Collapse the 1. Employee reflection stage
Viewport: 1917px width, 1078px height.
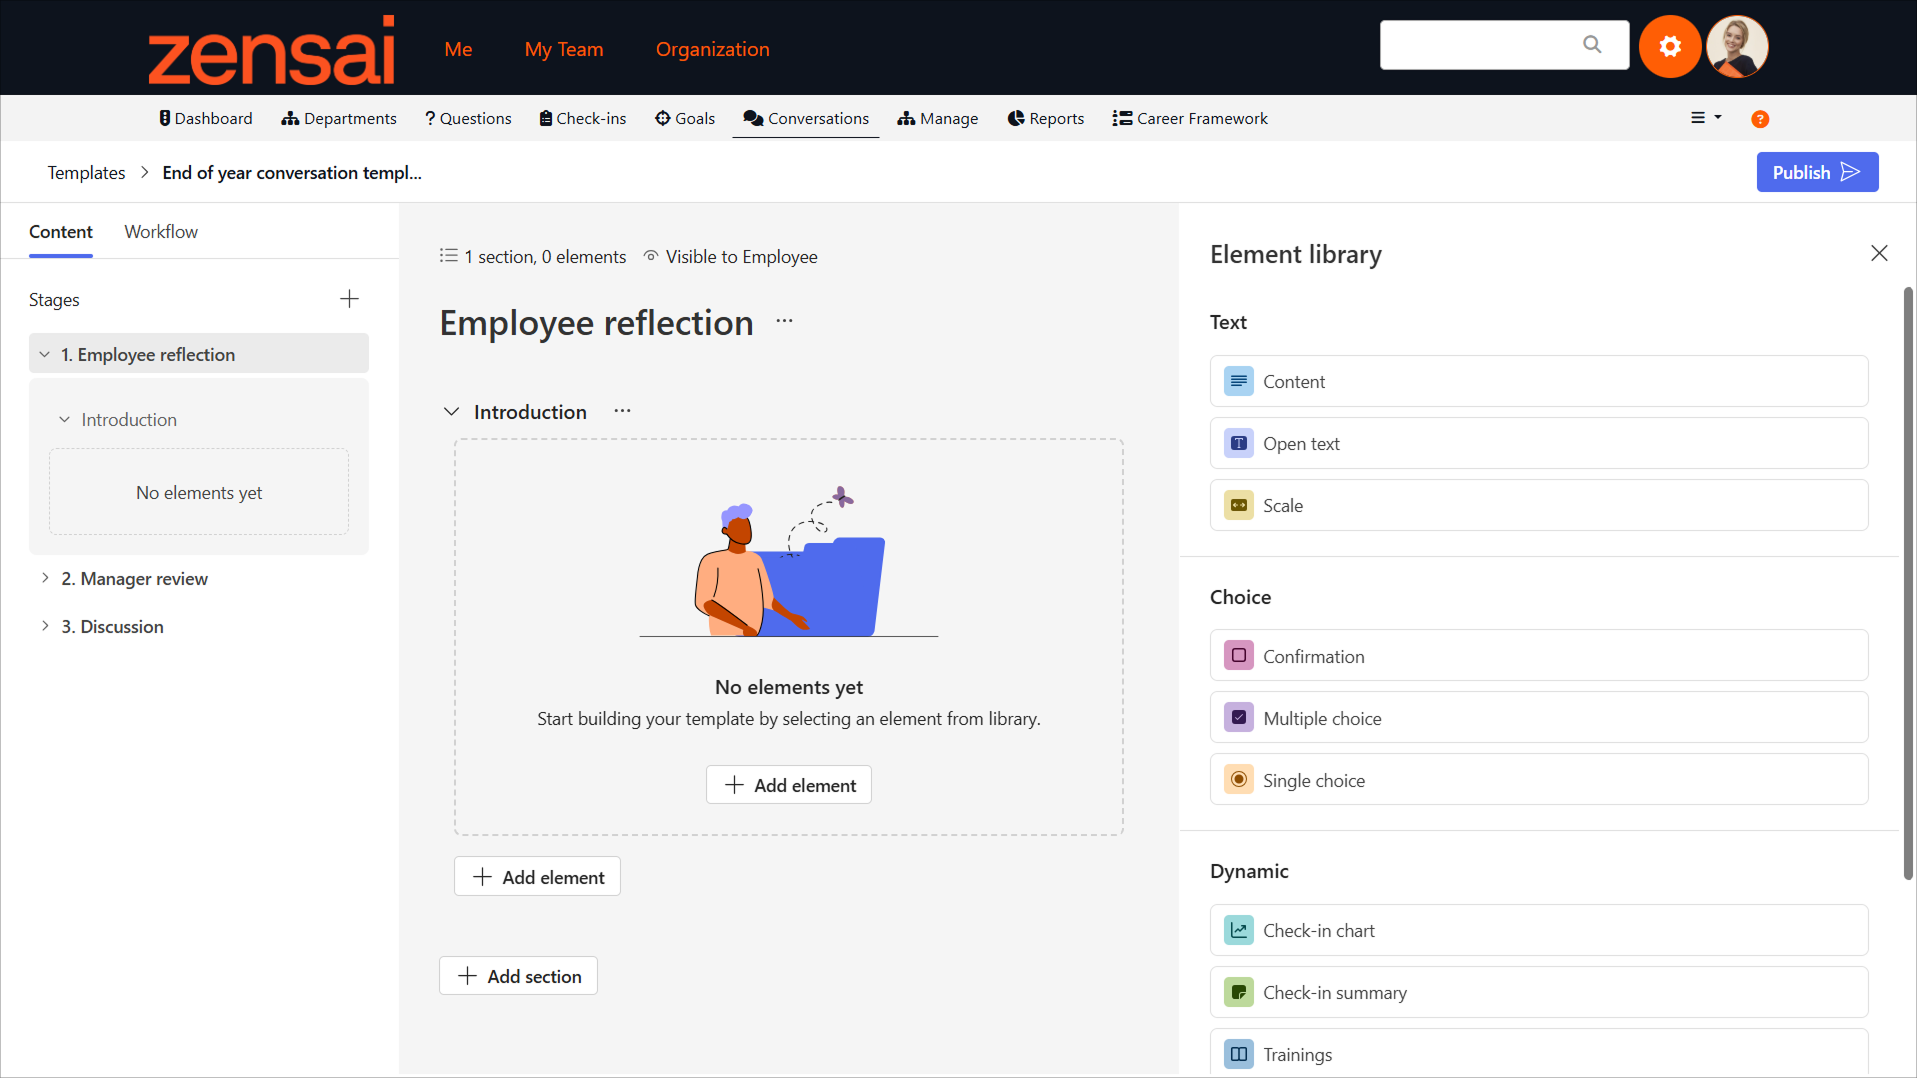pos(45,354)
